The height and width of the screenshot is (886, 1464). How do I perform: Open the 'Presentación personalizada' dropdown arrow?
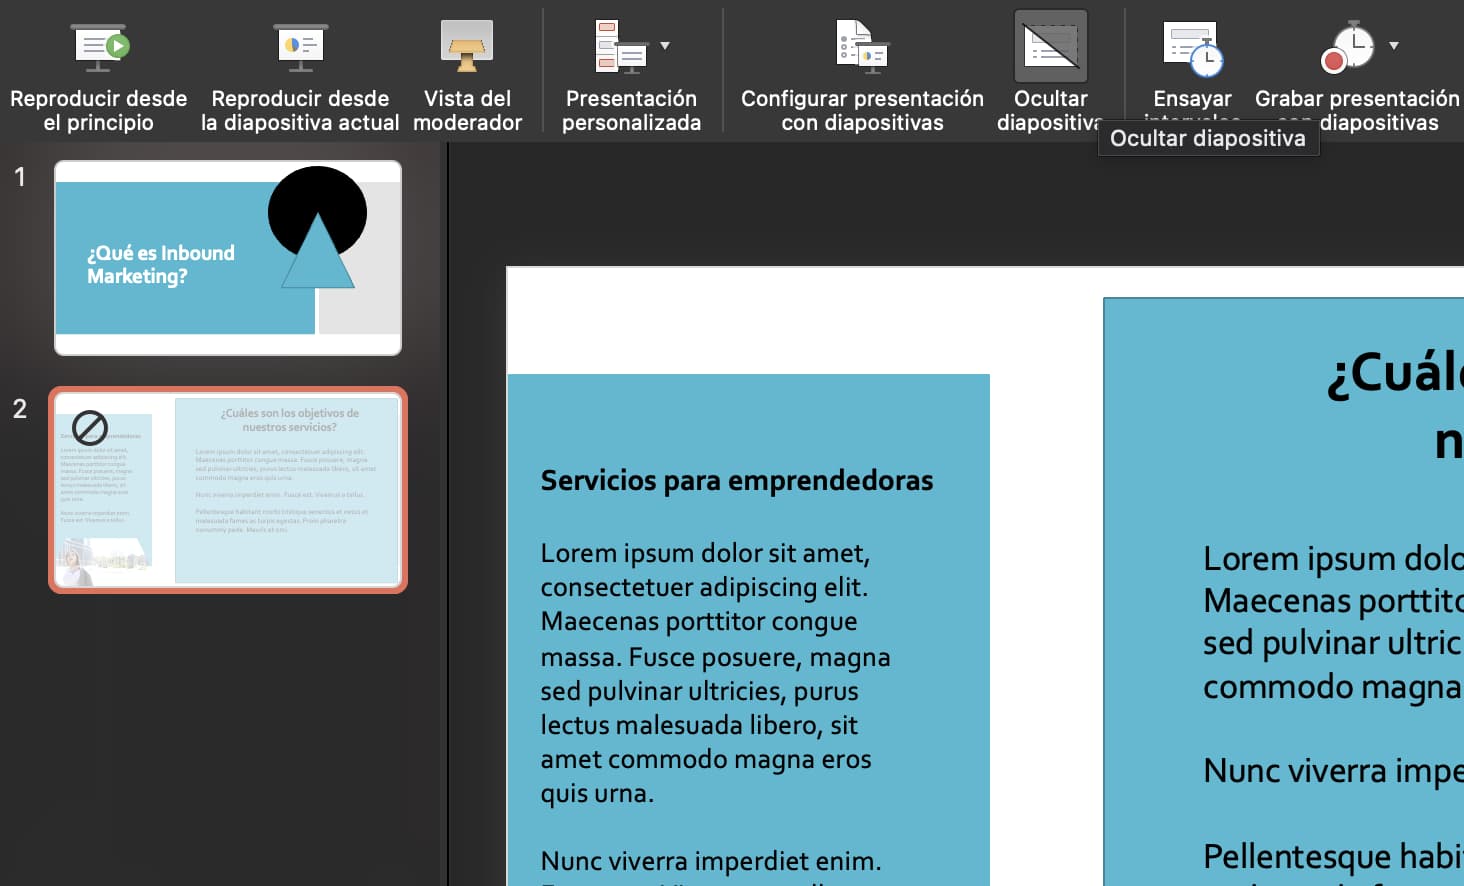click(663, 46)
